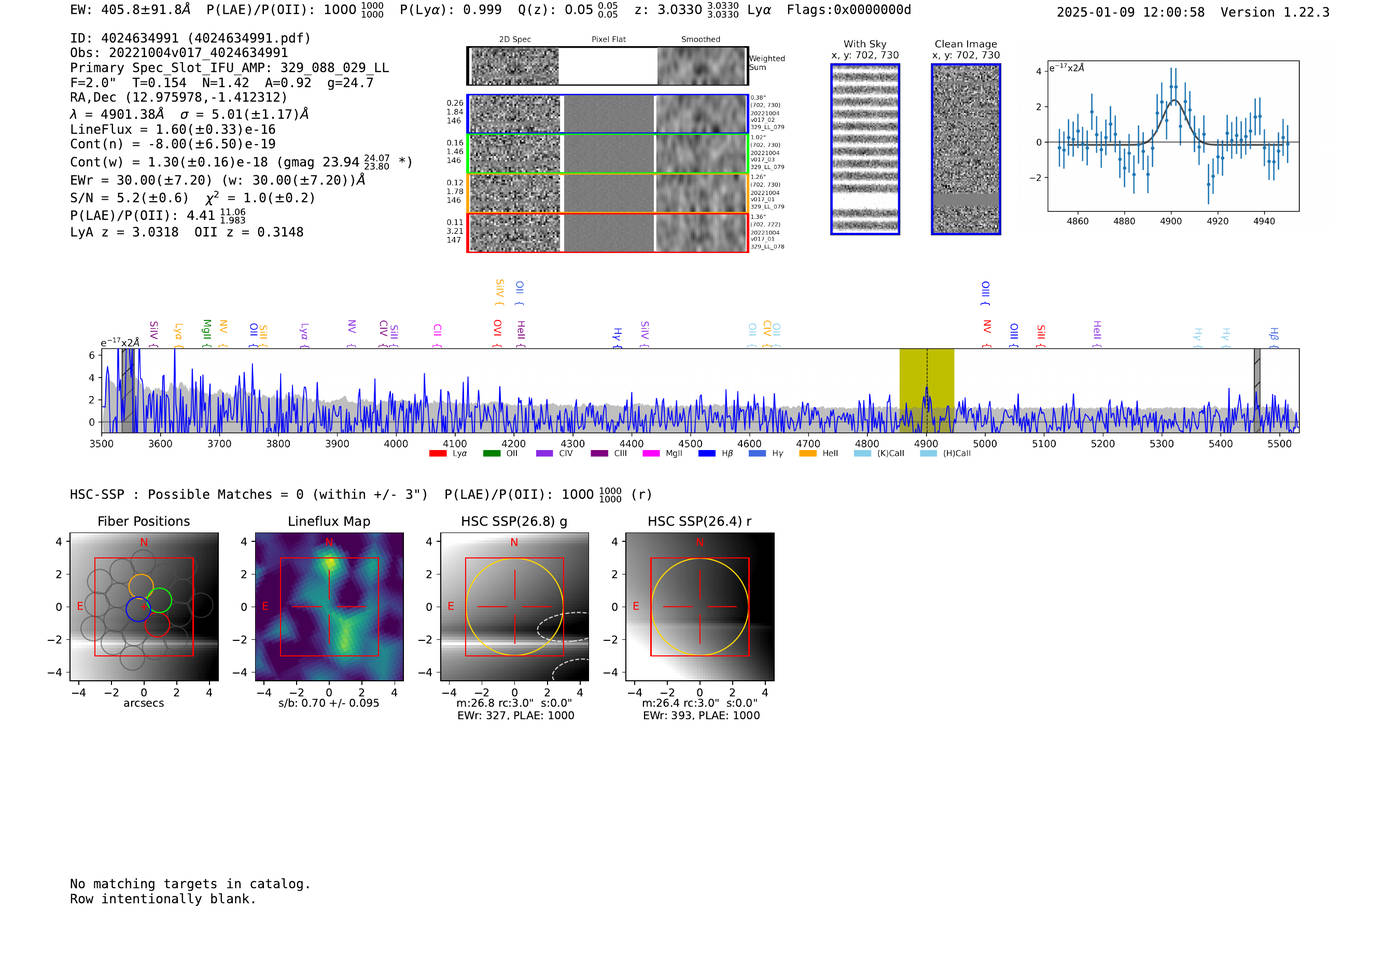Click the yellow highlighted band near 4900
This screenshot has height=953, width=1400.
(x=926, y=390)
